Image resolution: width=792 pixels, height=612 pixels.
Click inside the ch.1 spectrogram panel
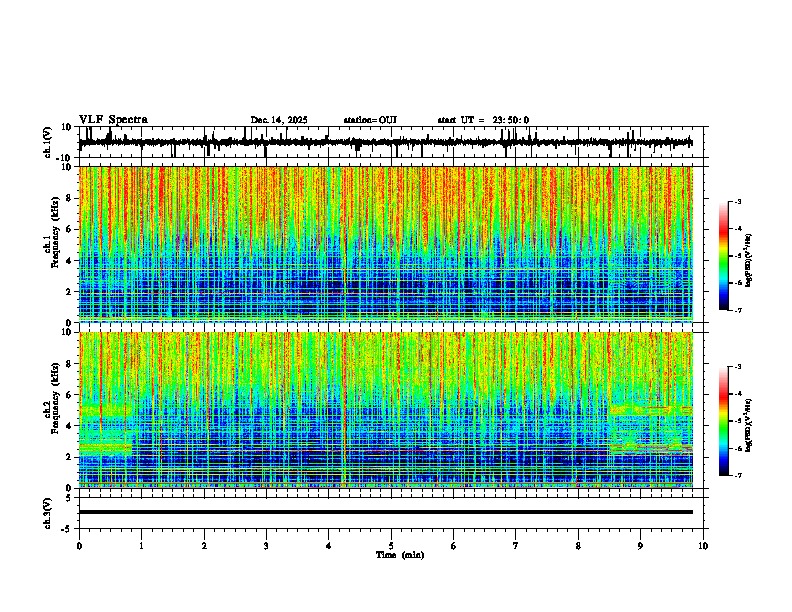[386, 244]
